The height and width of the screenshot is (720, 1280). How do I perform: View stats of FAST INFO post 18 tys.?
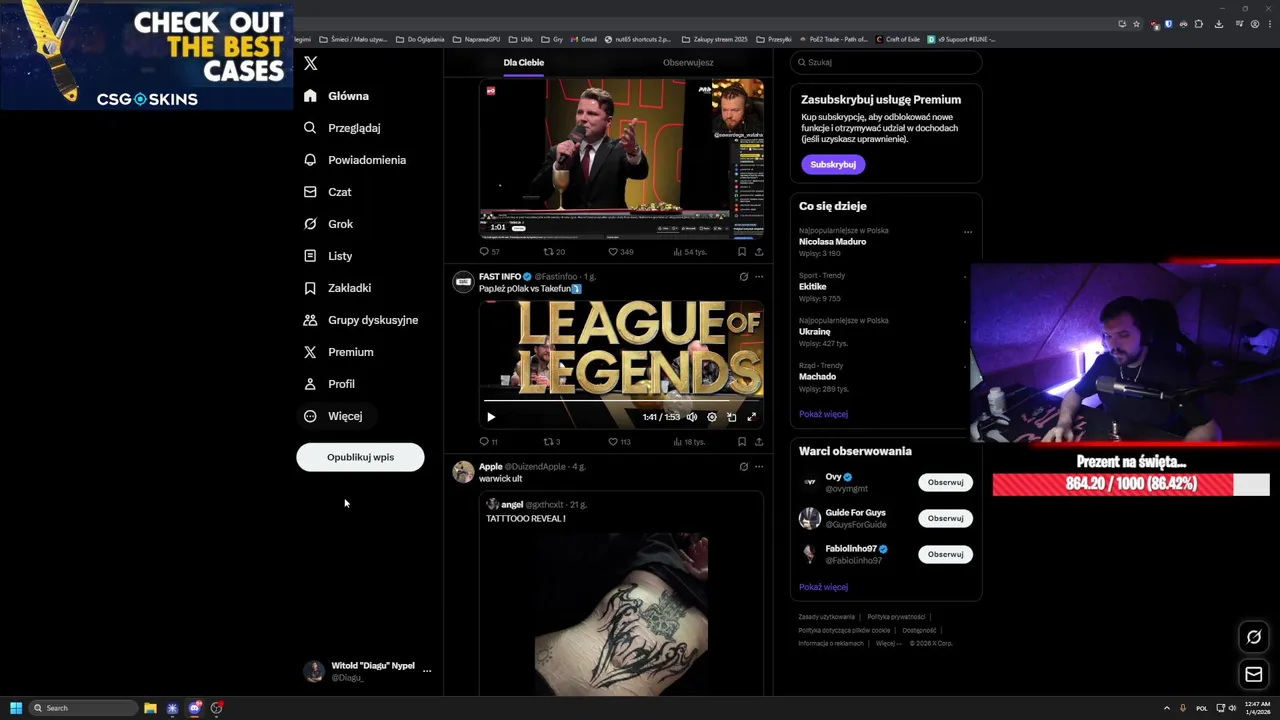coord(689,441)
